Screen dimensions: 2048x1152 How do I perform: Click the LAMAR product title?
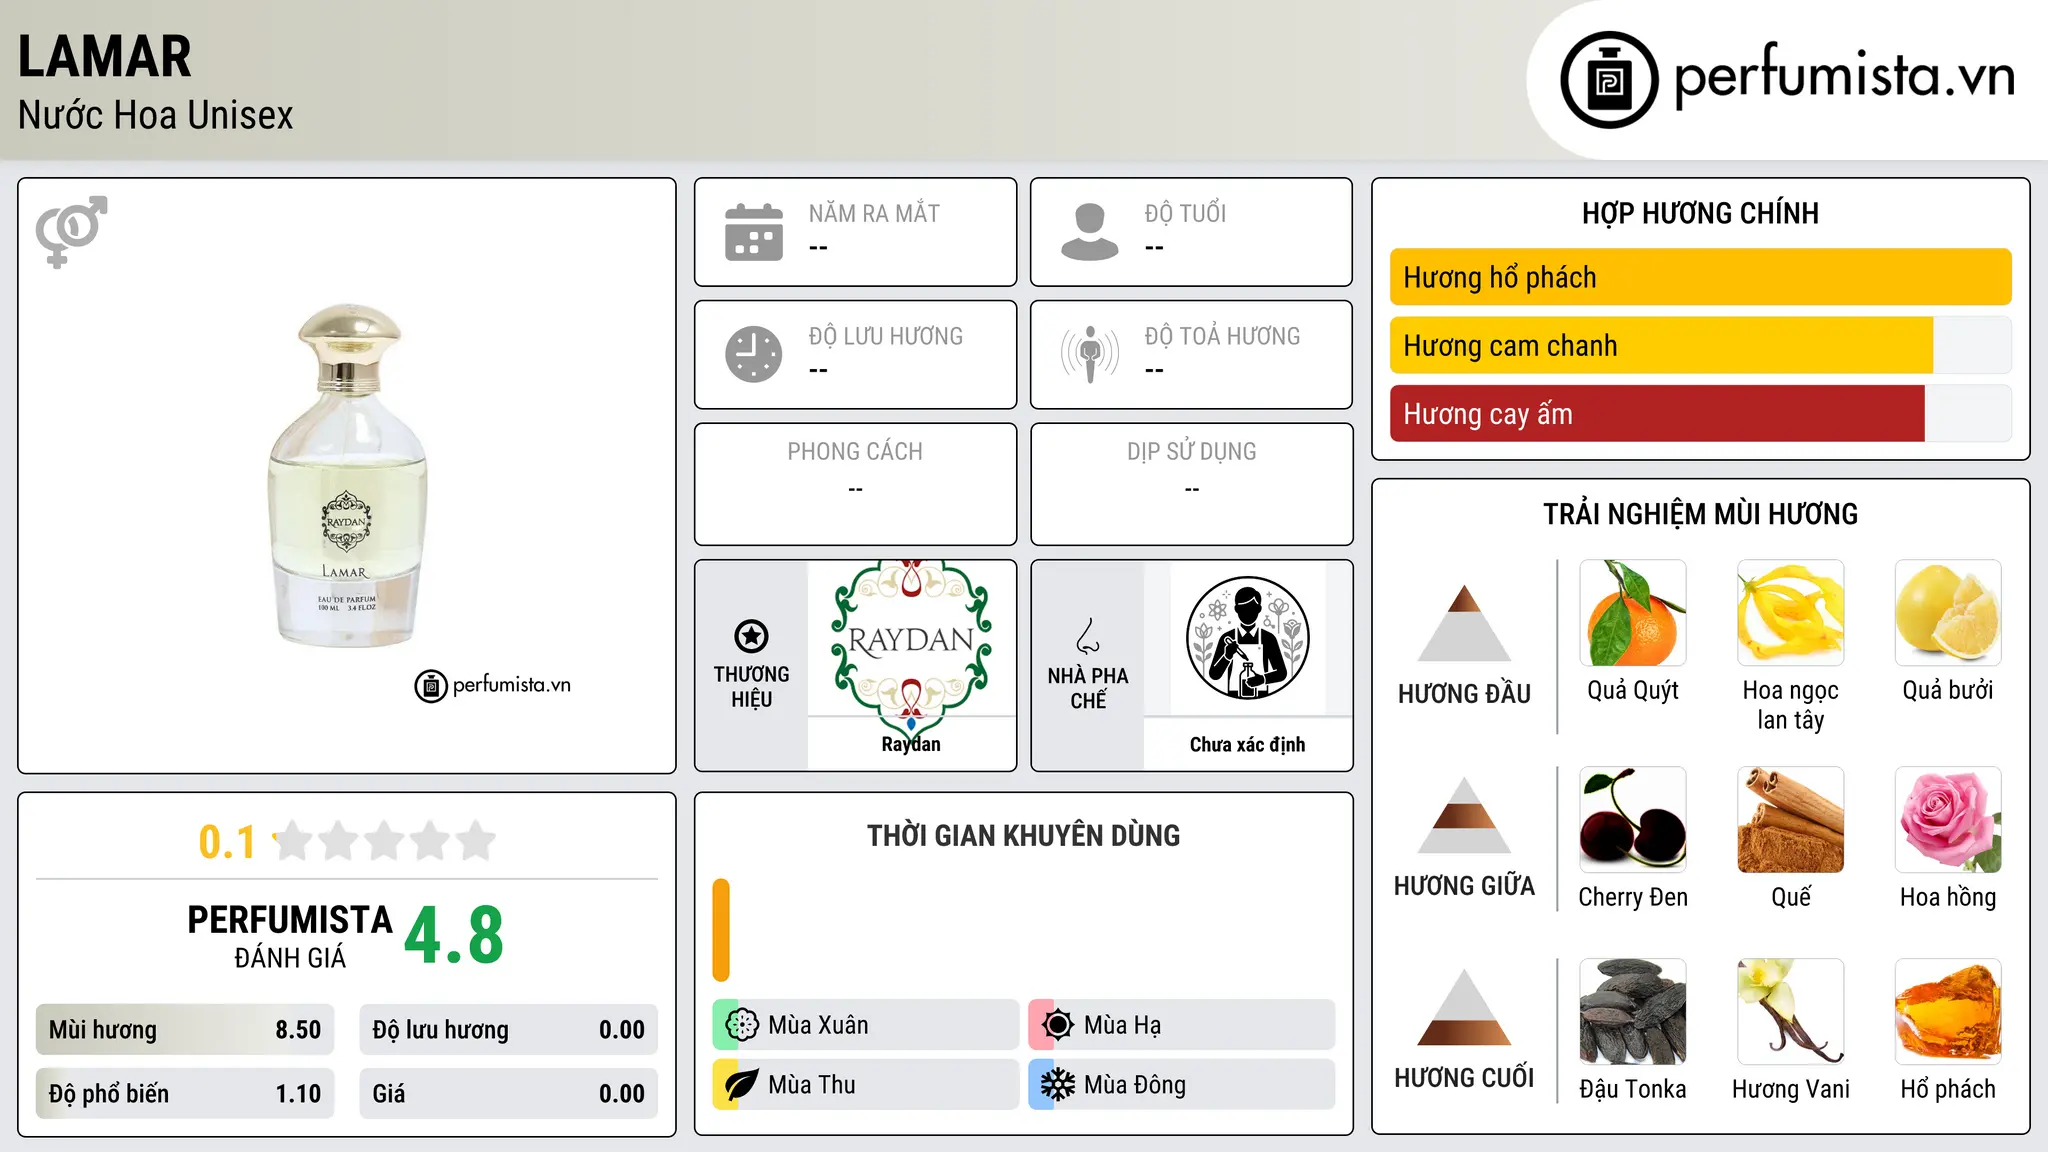pyautogui.click(x=104, y=56)
